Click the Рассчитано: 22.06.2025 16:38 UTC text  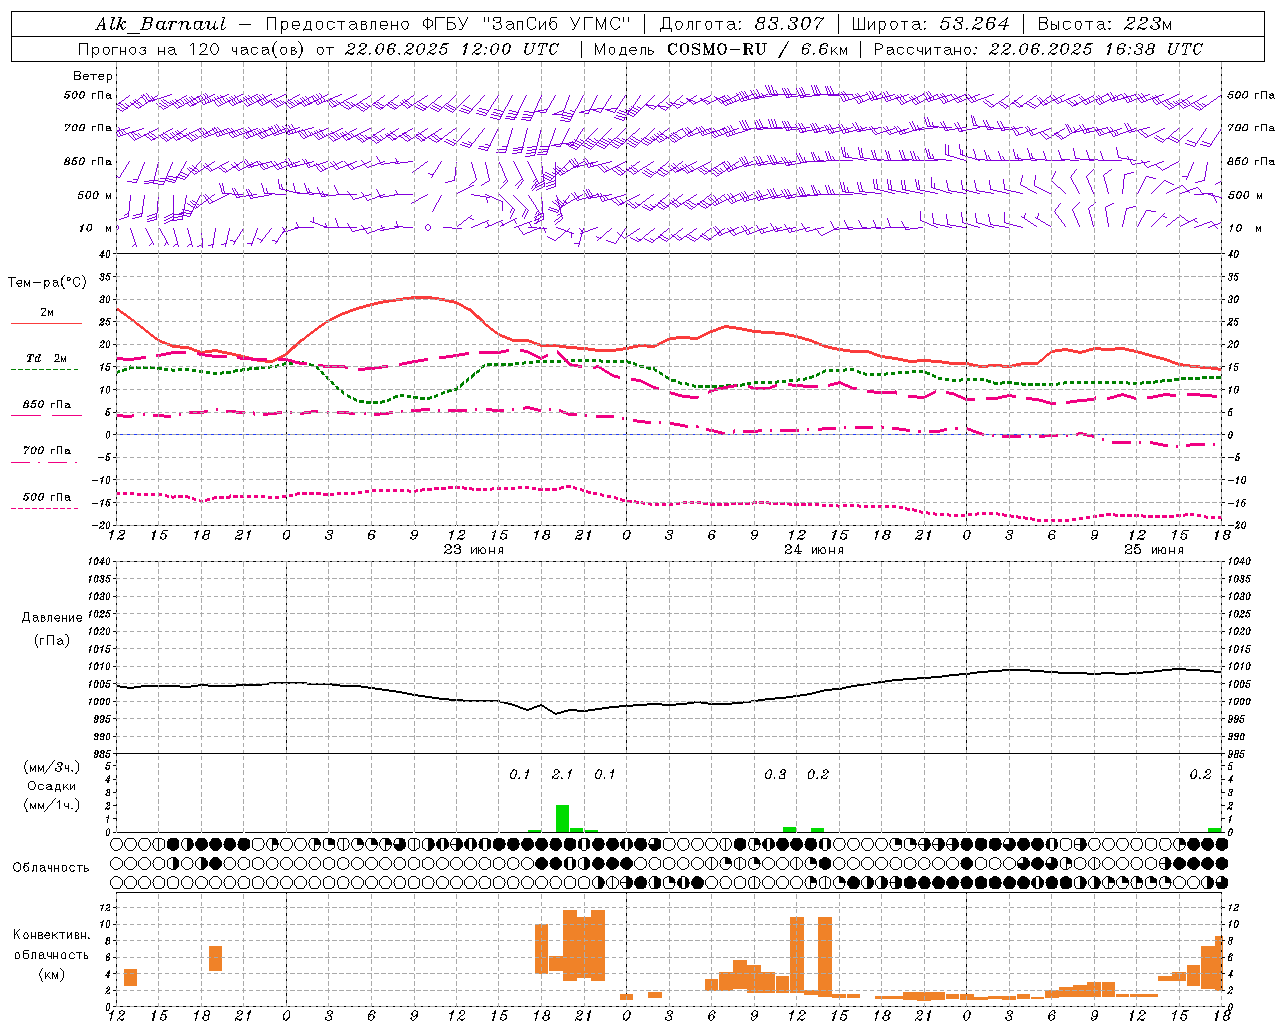[1038, 49]
